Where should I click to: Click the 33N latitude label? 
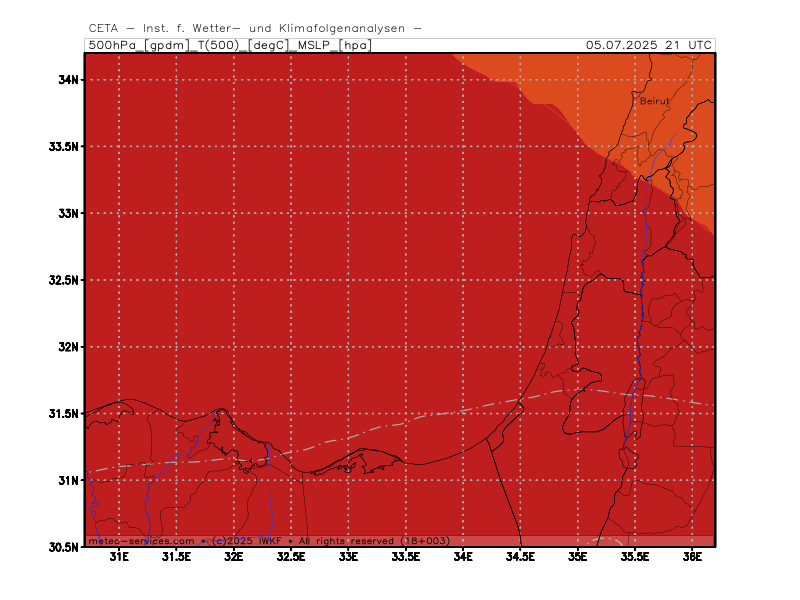coord(68,213)
